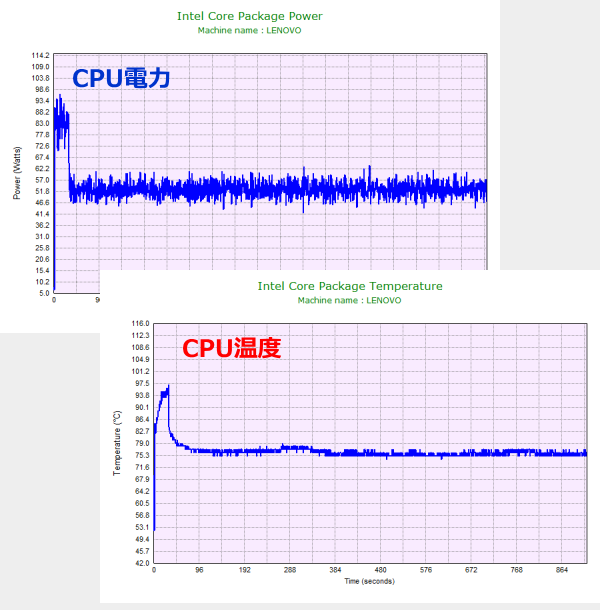Click the 'Temperature (°C)' axis label
This screenshot has width=600, height=610.
click(117, 443)
